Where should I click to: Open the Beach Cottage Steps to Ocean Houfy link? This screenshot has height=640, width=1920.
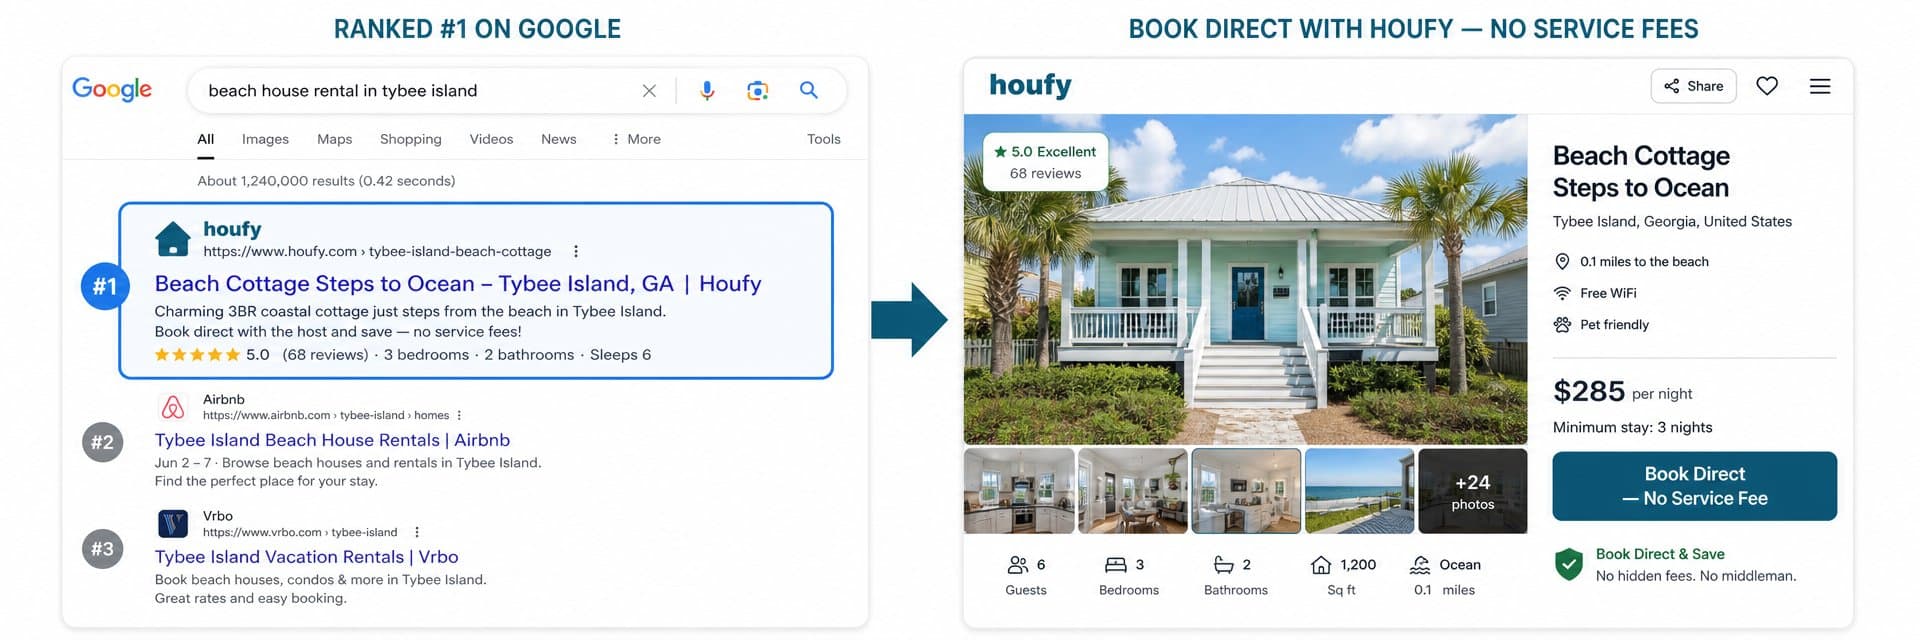(458, 284)
